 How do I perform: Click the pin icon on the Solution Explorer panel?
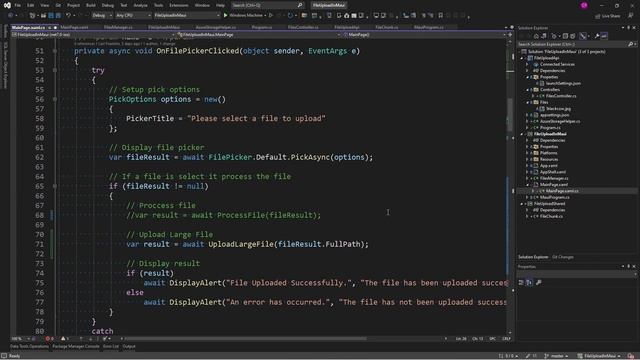click(629, 28)
